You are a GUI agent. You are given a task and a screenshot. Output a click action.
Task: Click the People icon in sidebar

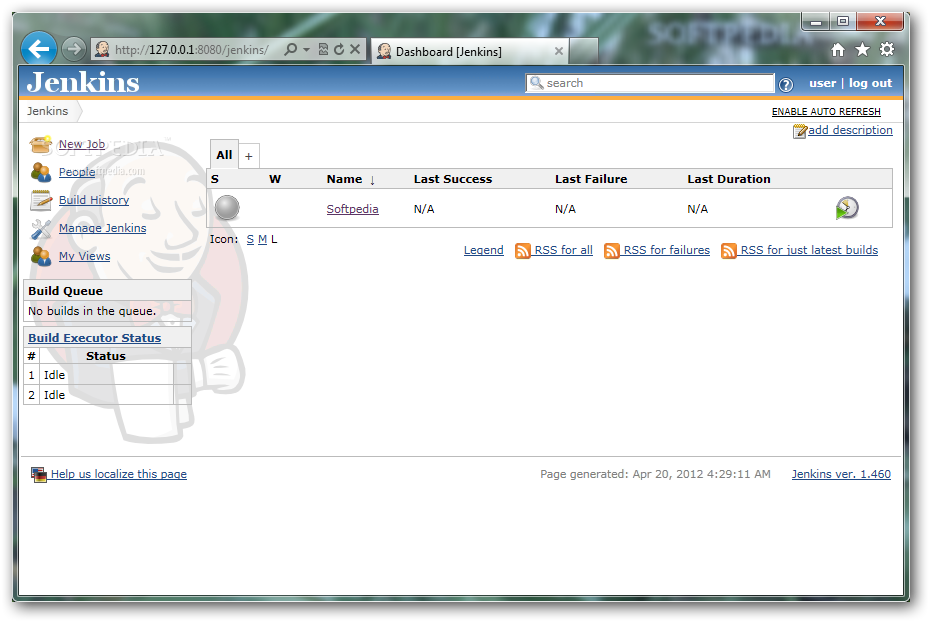tap(41, 172)
